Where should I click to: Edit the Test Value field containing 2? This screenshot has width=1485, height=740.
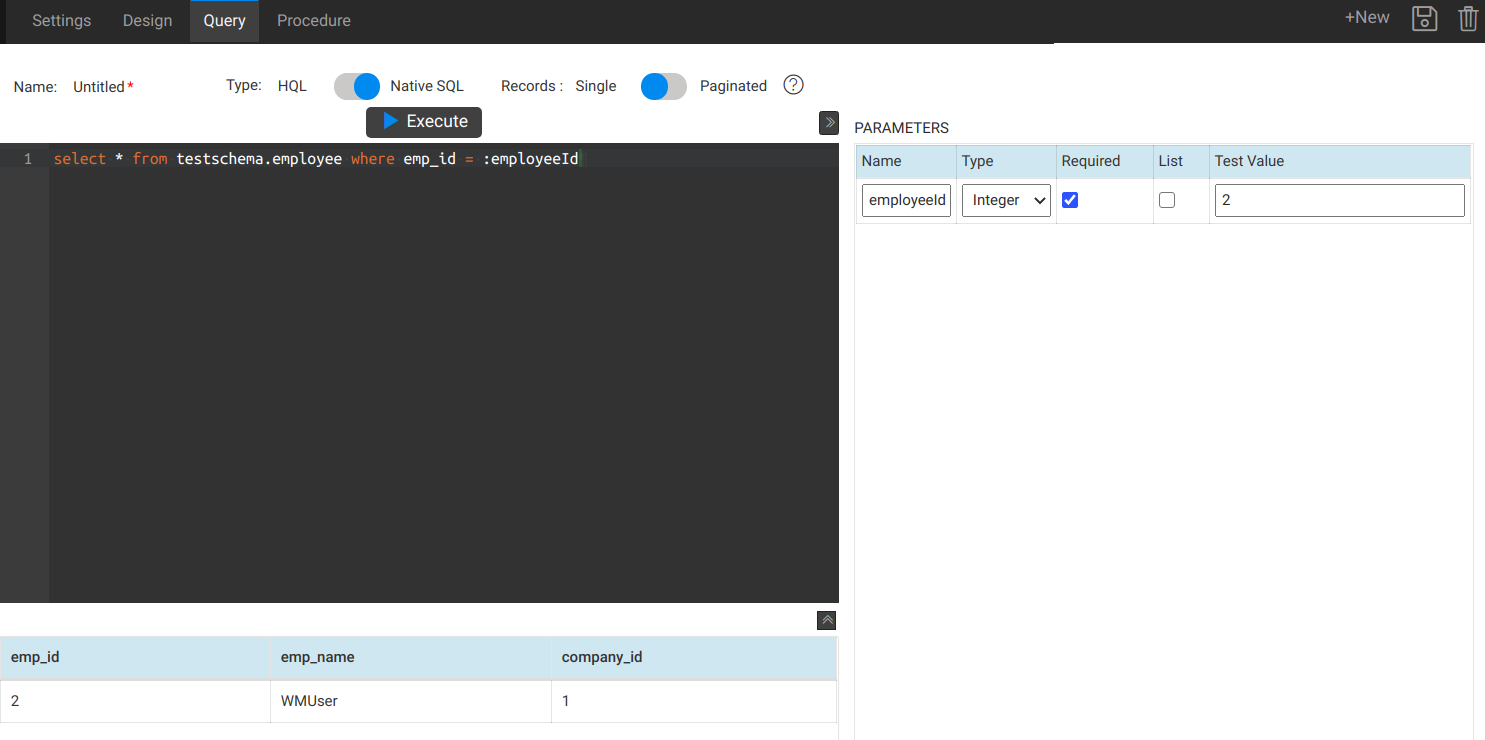(x=1339, y=200)
